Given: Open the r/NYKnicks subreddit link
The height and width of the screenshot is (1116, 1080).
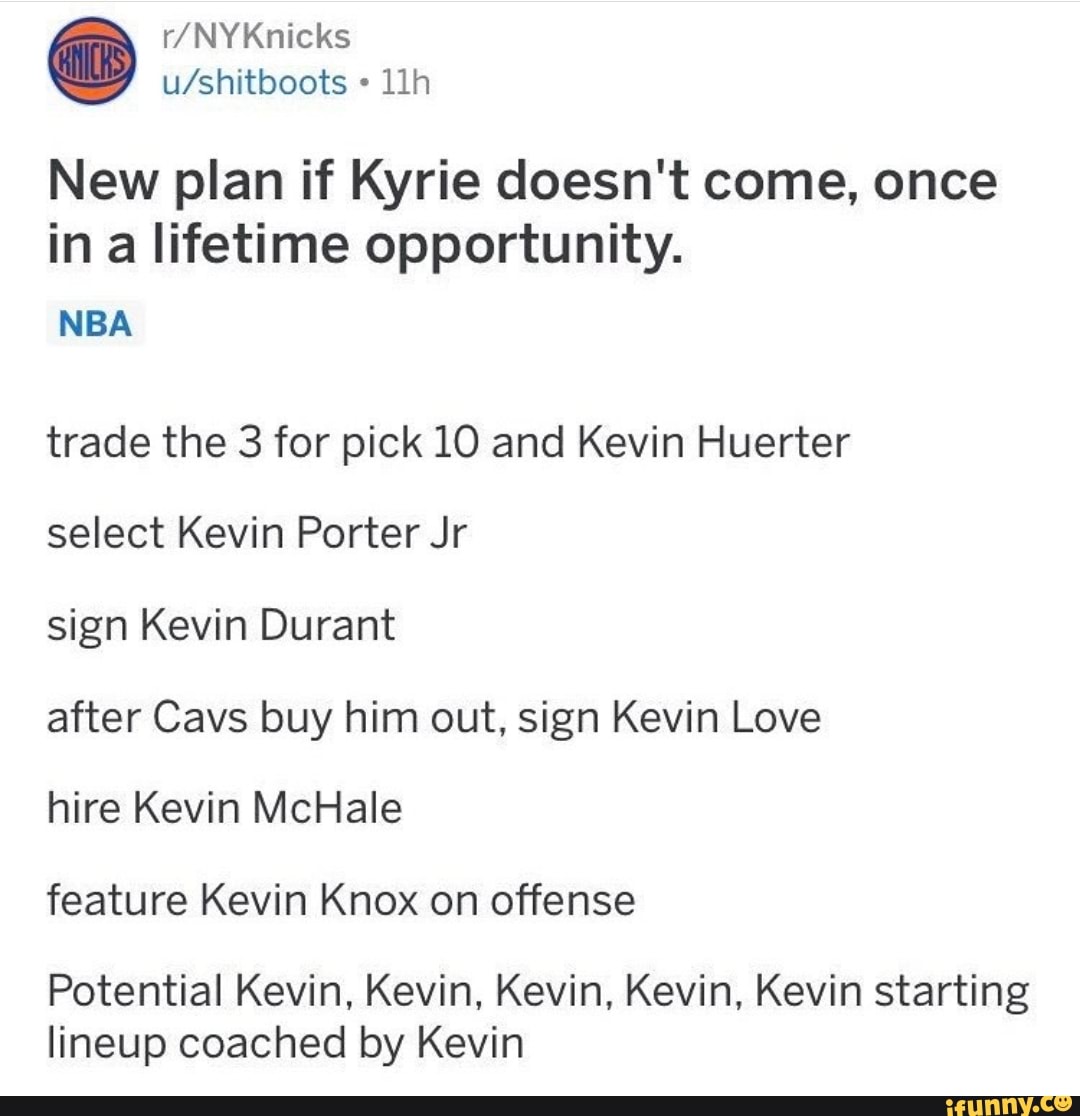Looking at the screenshot, I should (x=255, y=37).
